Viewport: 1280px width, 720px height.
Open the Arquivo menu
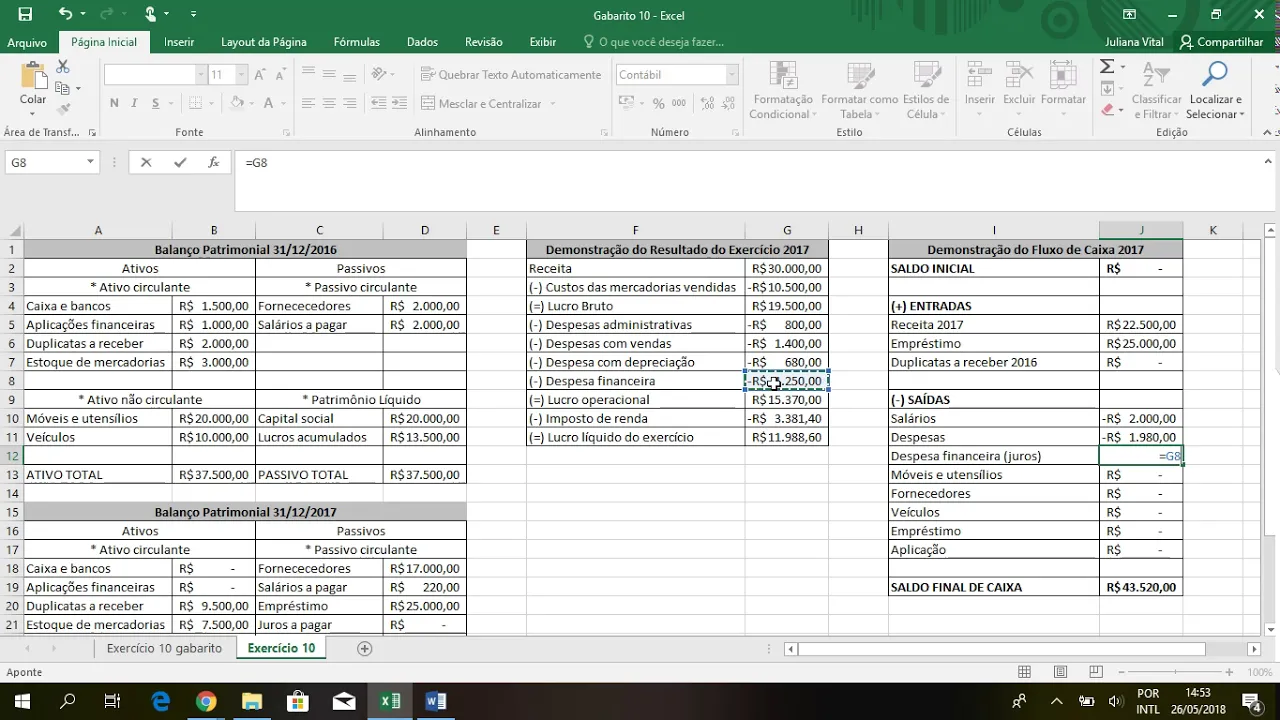(27, 42)
